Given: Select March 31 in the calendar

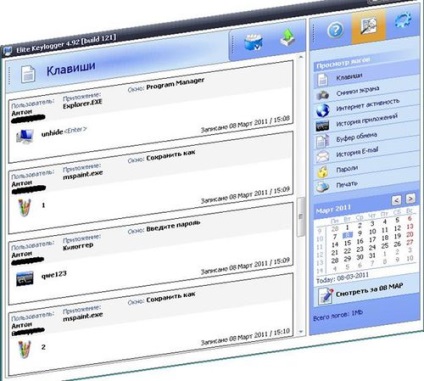Looking at the screenshot, I should pos(372,256).
